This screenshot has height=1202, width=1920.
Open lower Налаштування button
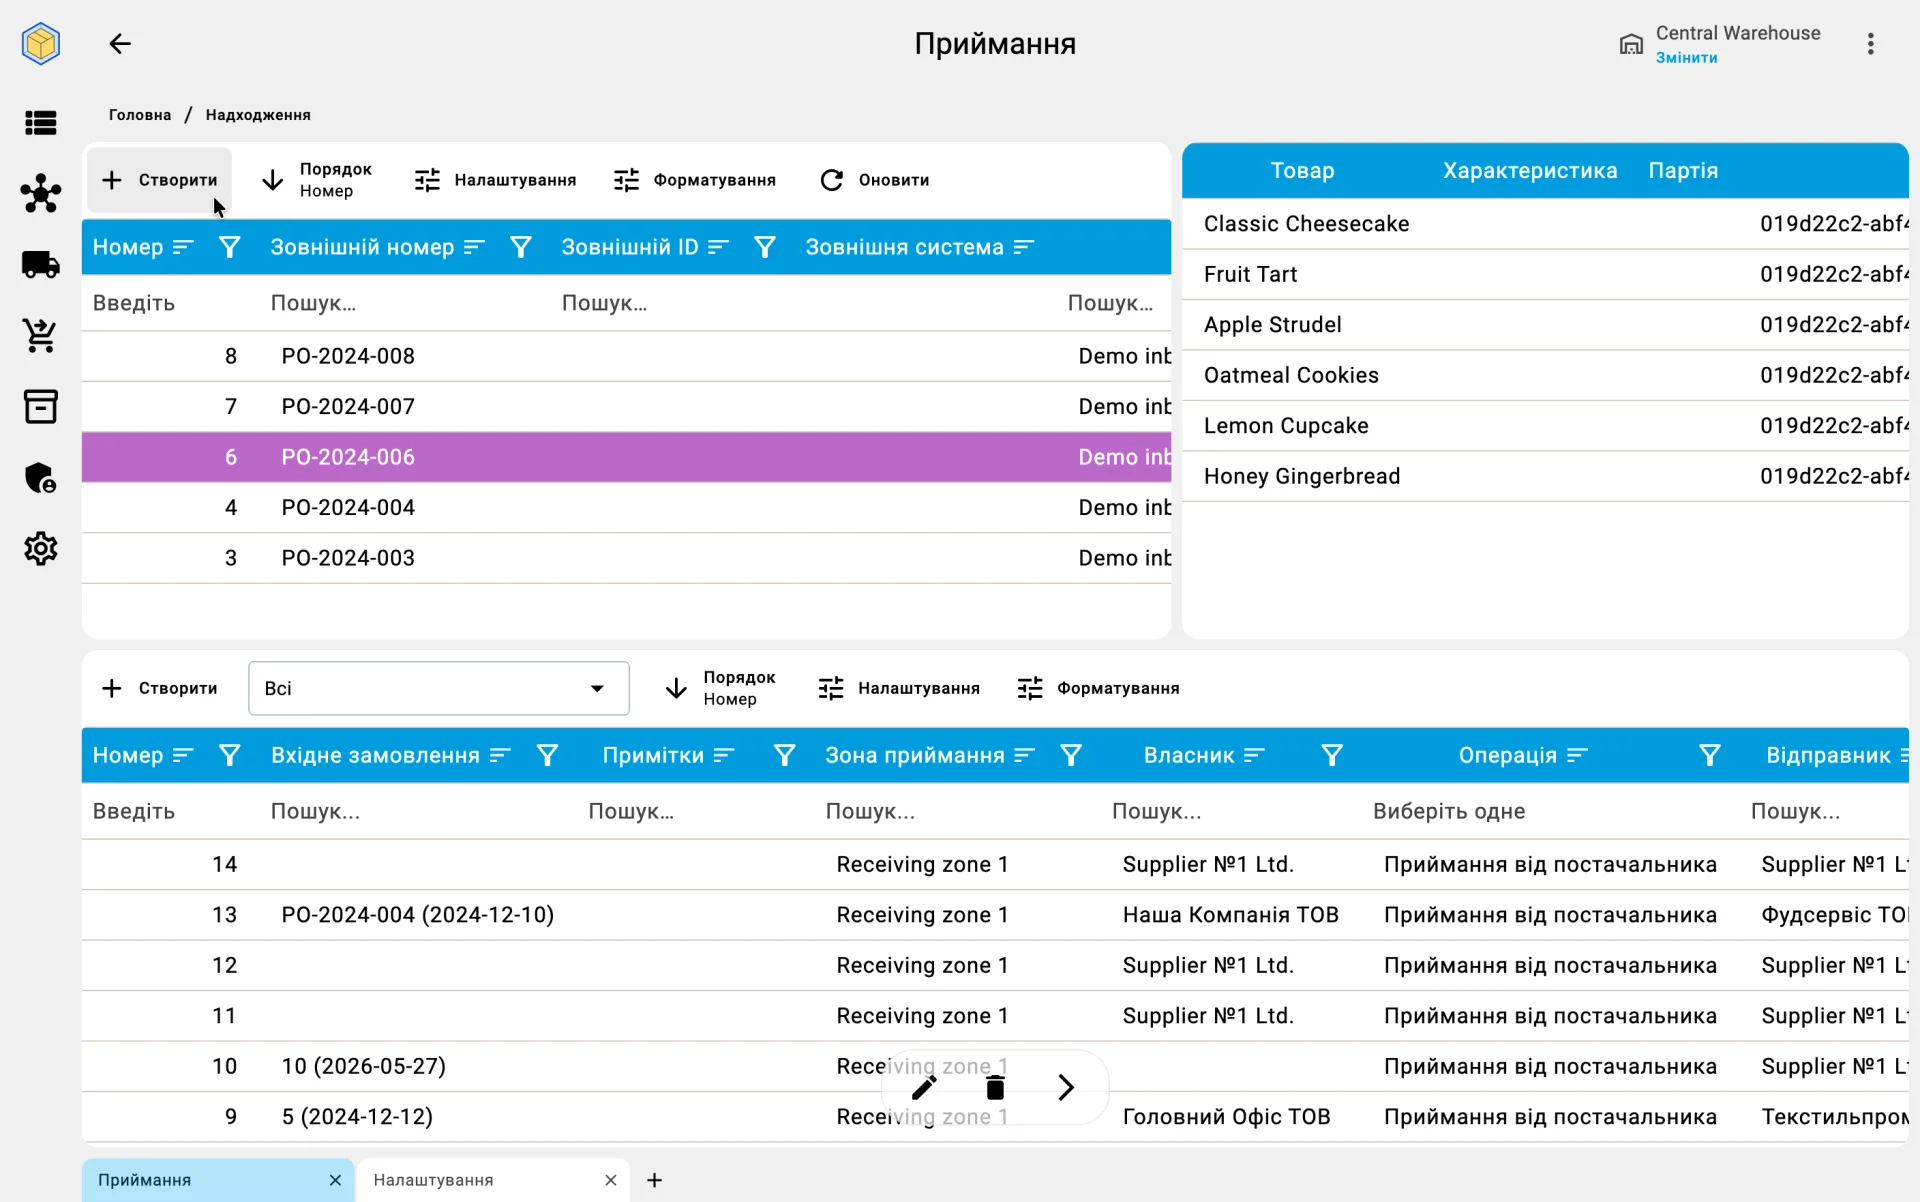point(899,688)
